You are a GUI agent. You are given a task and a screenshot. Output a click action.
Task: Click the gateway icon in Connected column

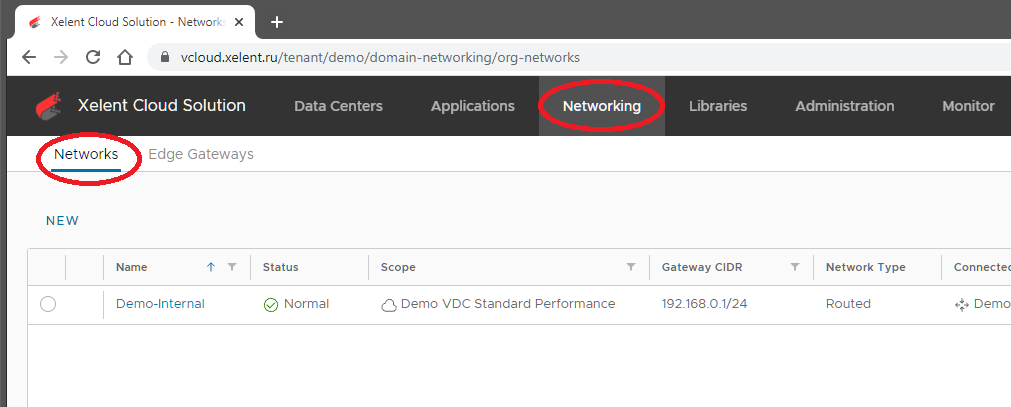click(962, 304)
